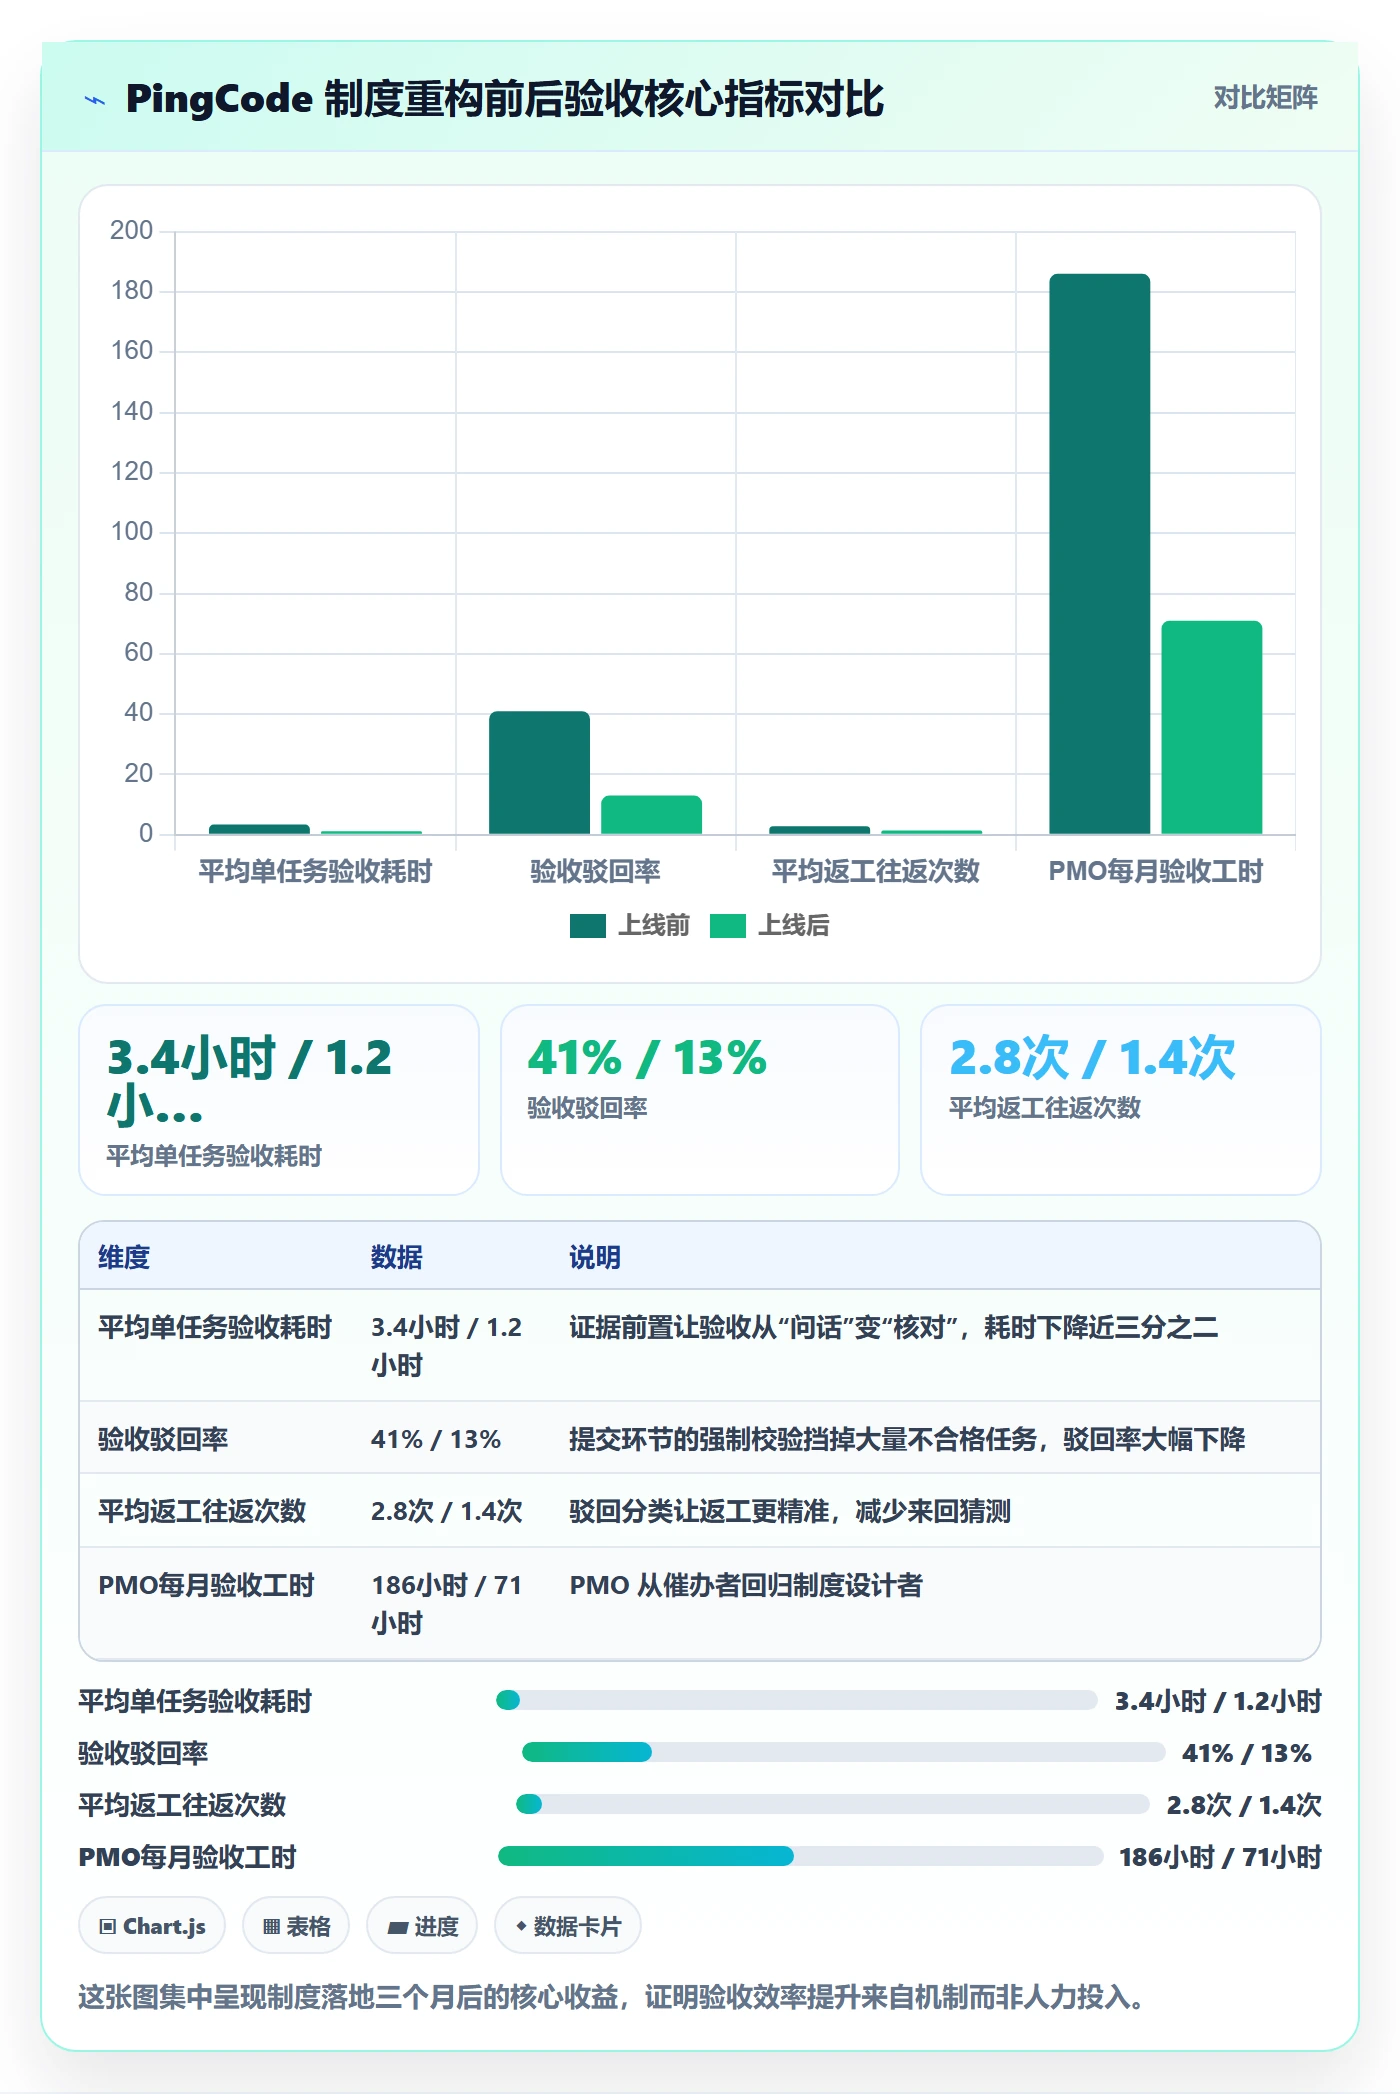Click the 验收驳回率 上线后 bar in chart
The image size is (1400, 2094).
click(651, 814)
